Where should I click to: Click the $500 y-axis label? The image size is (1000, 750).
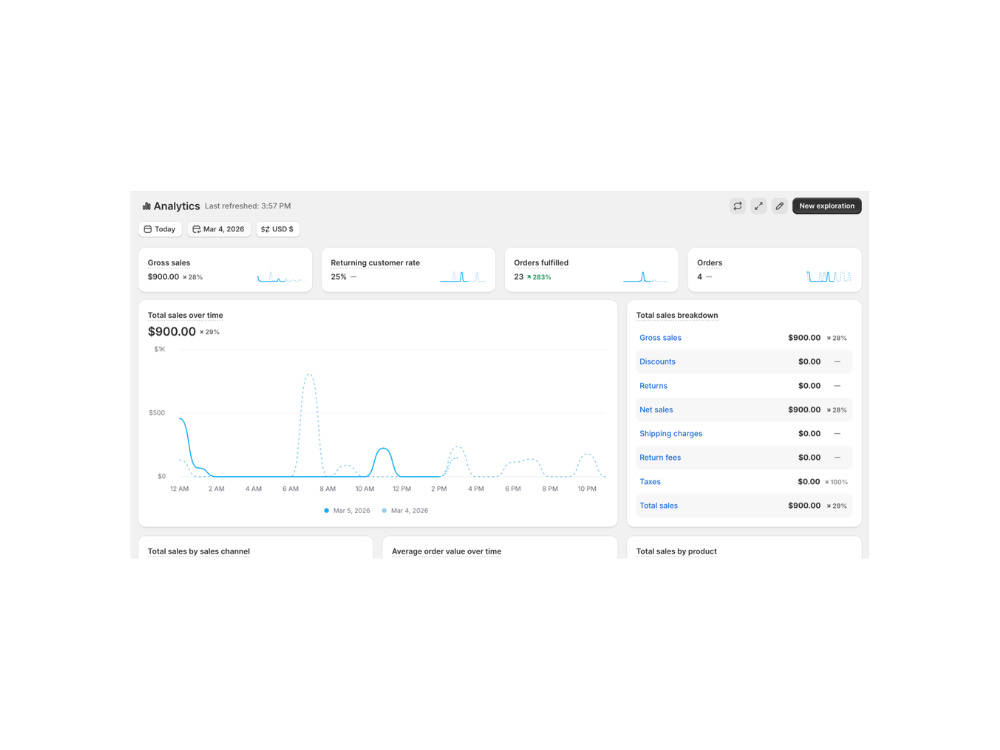pyautogui.click(x=157, y=413)
